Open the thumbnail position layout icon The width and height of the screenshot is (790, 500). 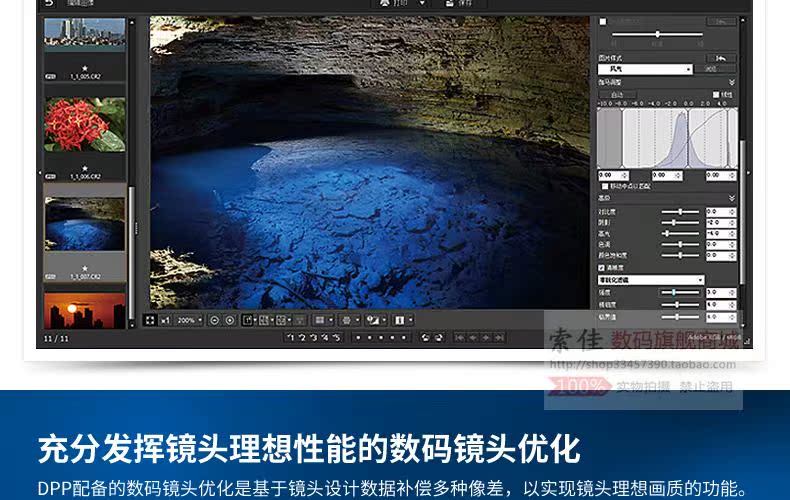tap(319, 320)
